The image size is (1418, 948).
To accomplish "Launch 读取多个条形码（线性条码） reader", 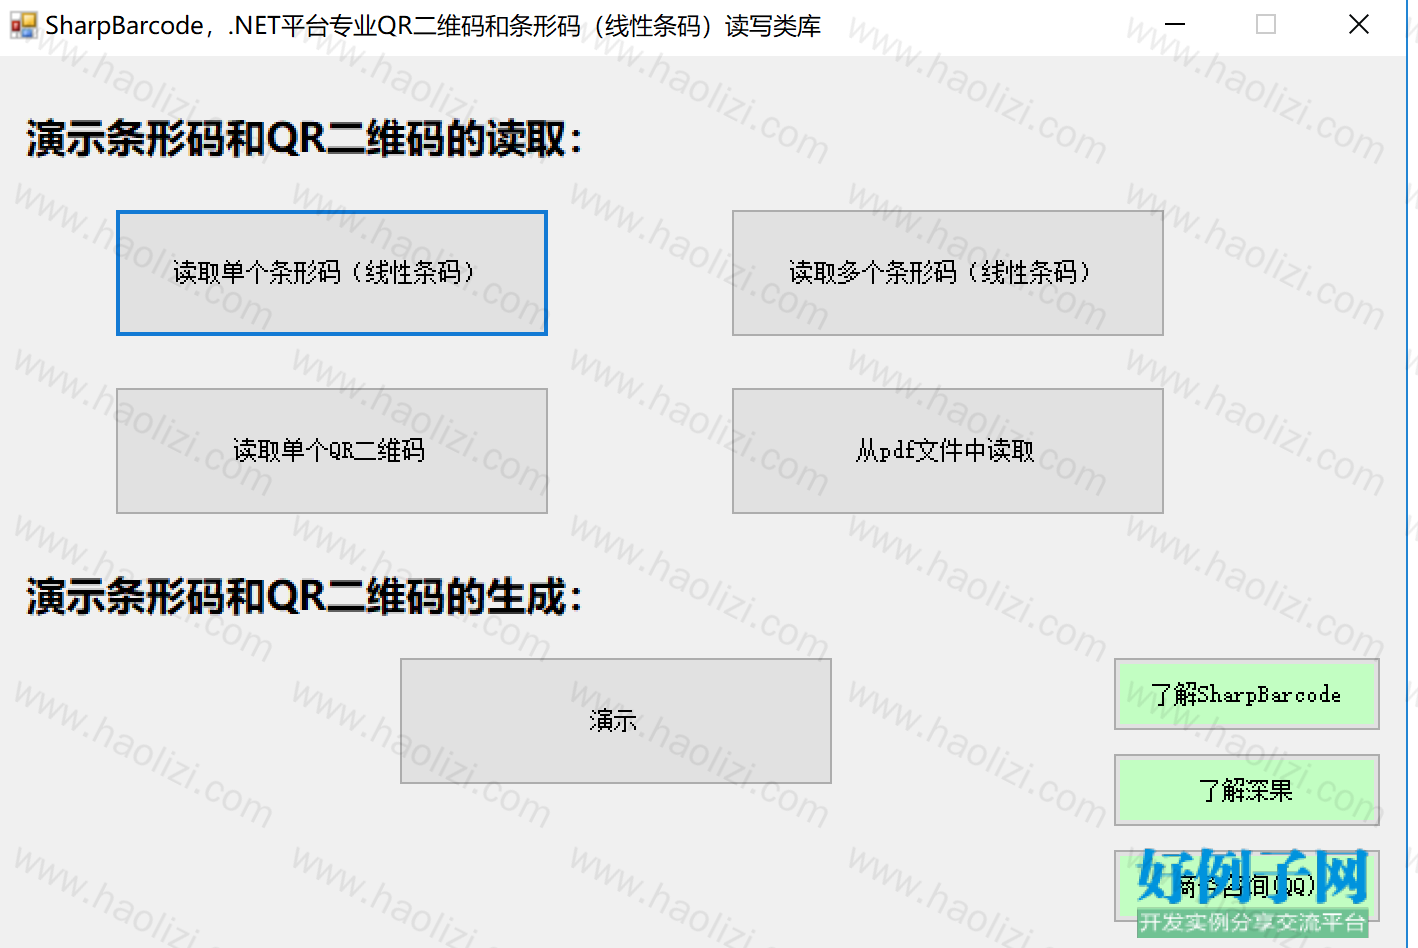I will tap(948, 273).
